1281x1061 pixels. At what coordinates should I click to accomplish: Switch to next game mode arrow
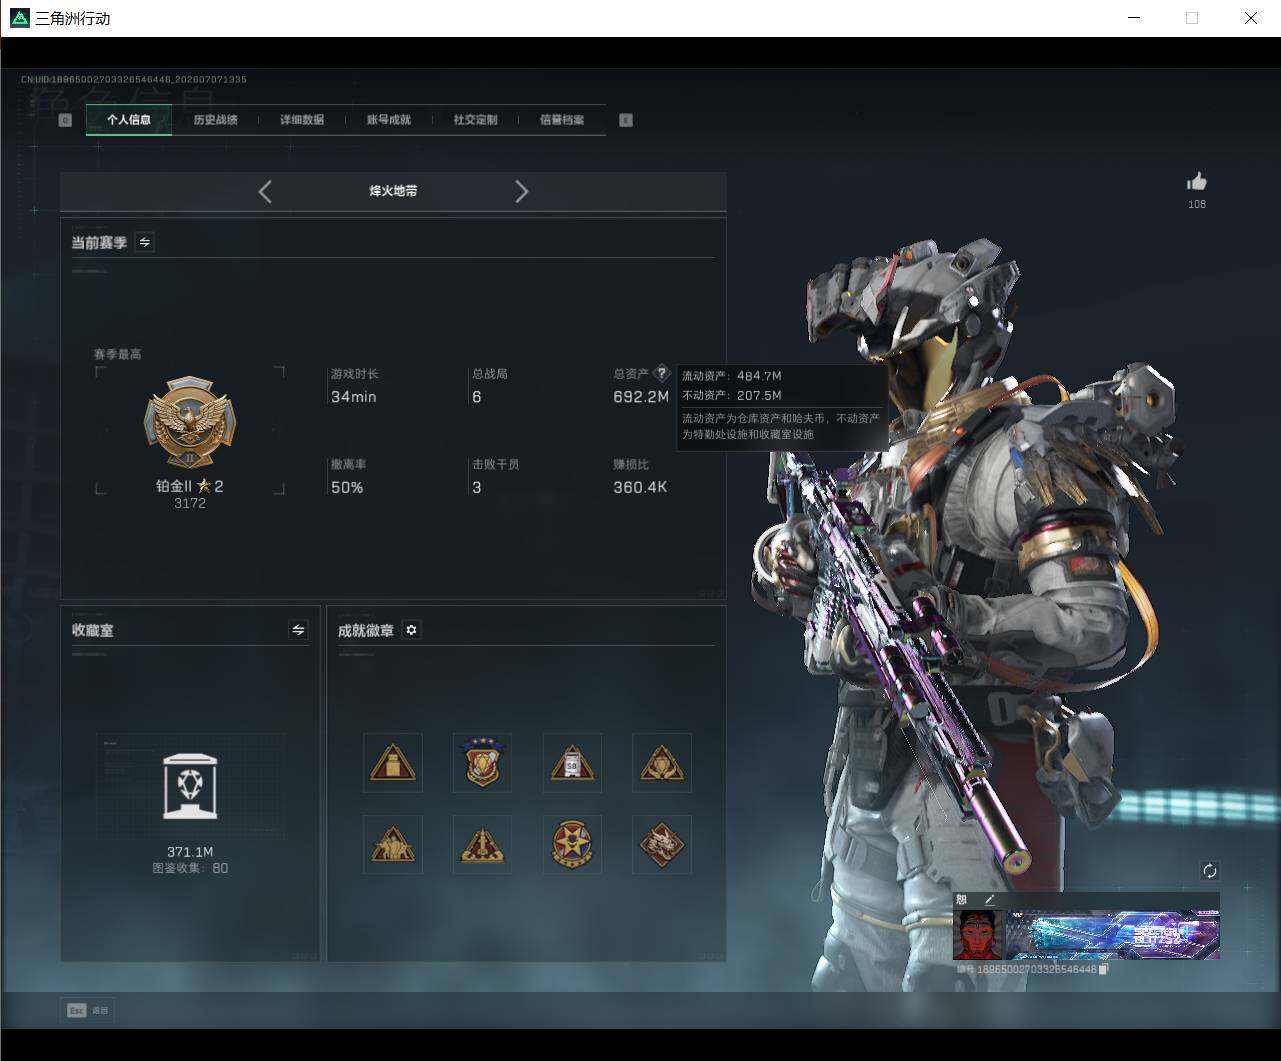point(521,191)
